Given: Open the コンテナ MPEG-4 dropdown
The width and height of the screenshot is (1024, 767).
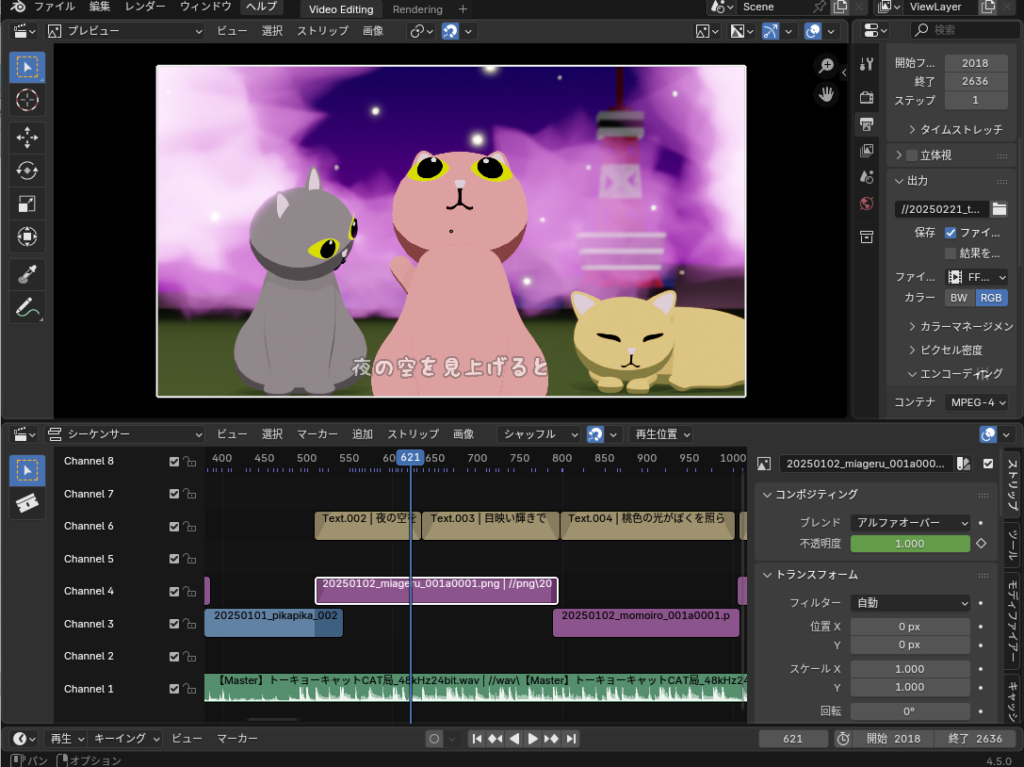Looking at the screenshot, I should pos(976,402).
